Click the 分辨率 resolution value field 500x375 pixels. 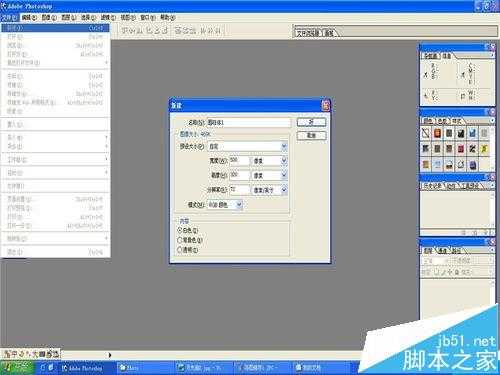(x=239, y=190)
